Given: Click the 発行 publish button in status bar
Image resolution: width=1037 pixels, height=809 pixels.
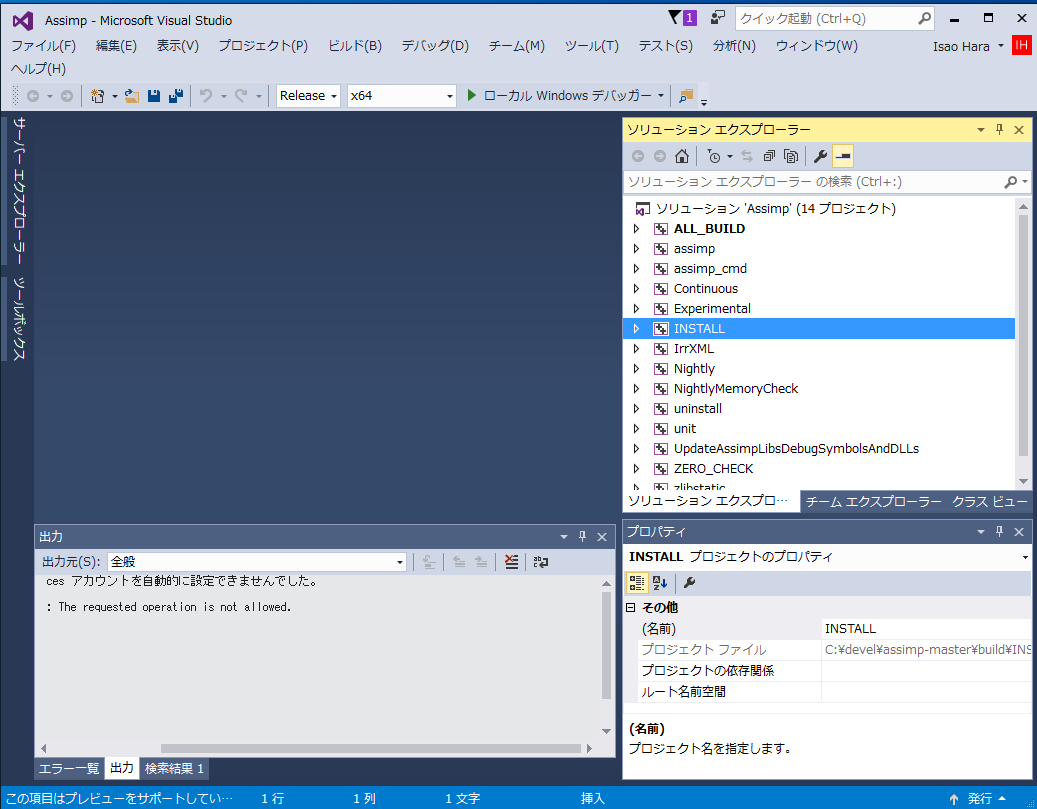Looking at the screenshot, I should click(978, 798).
